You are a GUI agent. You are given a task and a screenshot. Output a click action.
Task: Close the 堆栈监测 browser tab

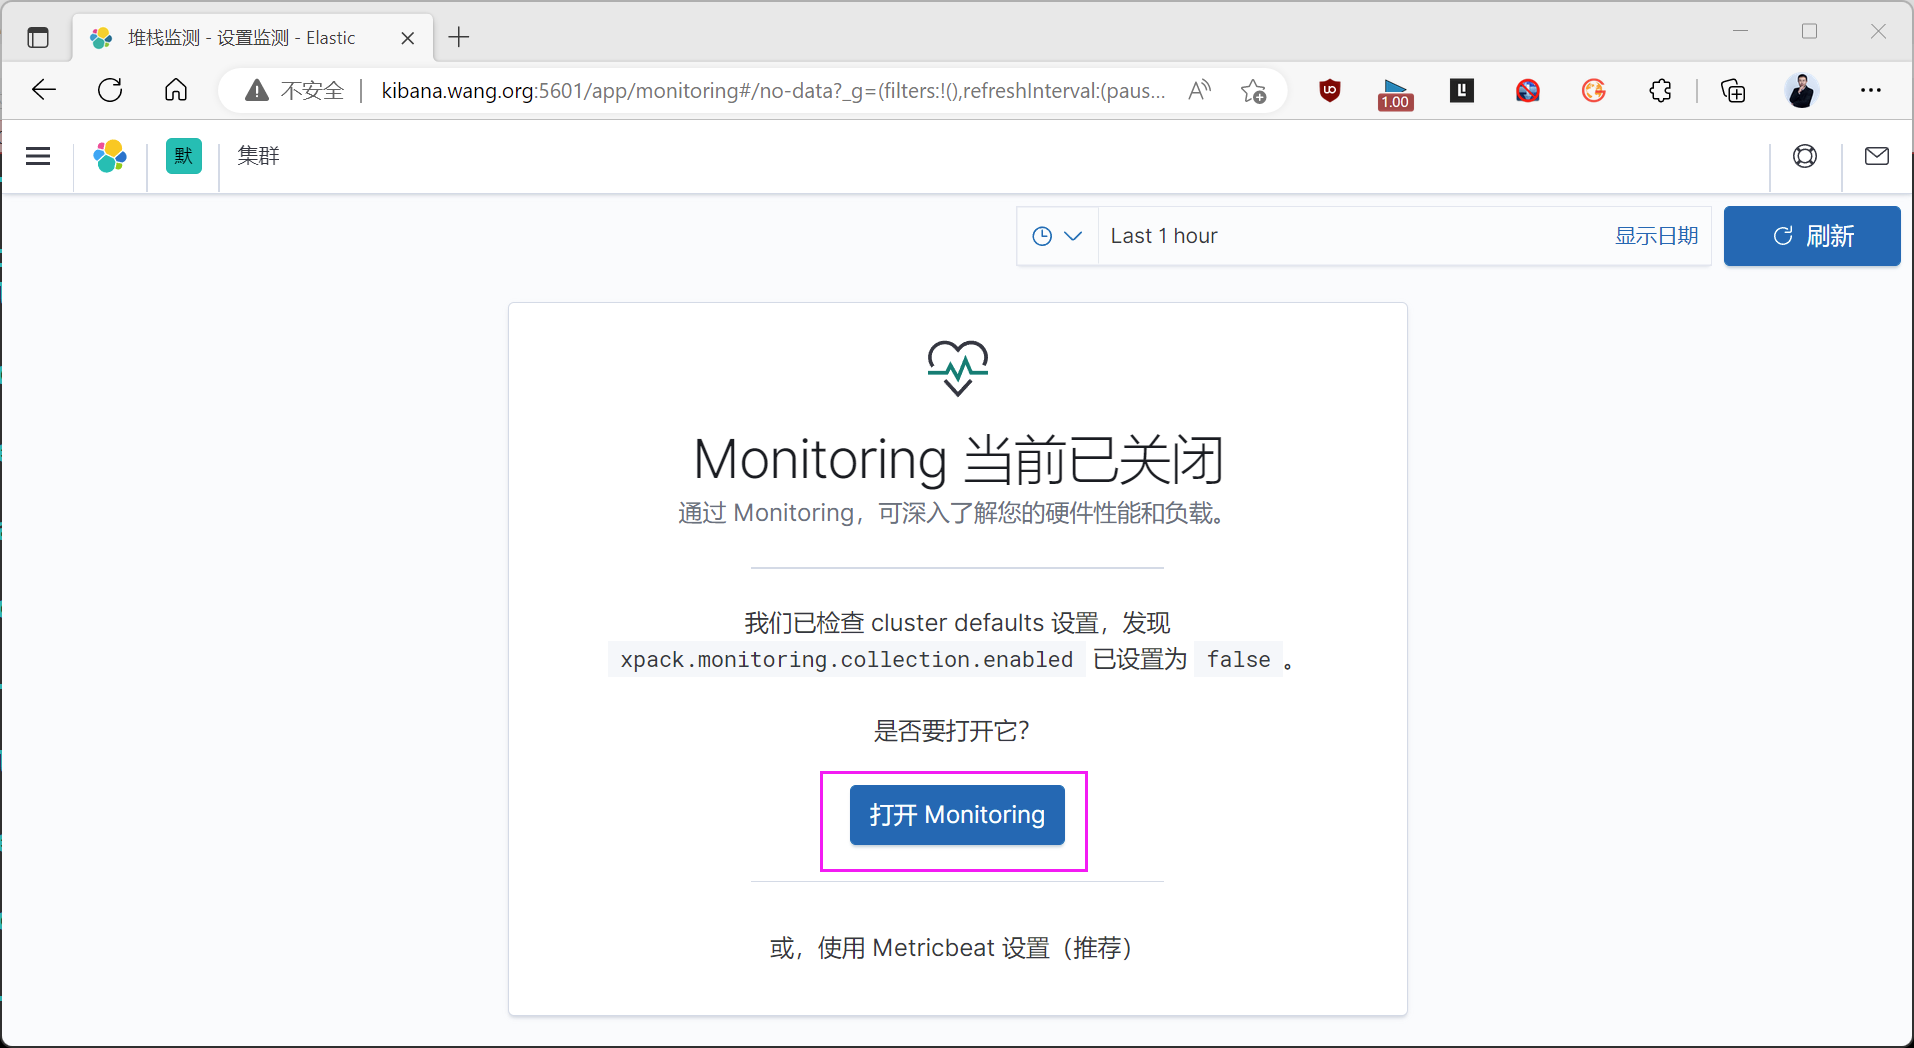coord(408,38)
